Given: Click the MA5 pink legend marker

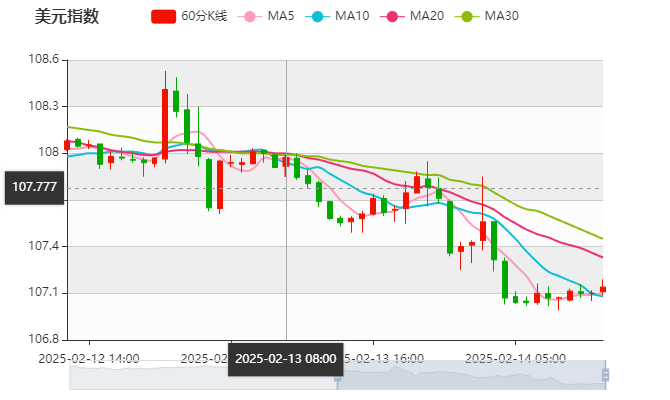Looking at the screenshot, I should tap(250, 17).
